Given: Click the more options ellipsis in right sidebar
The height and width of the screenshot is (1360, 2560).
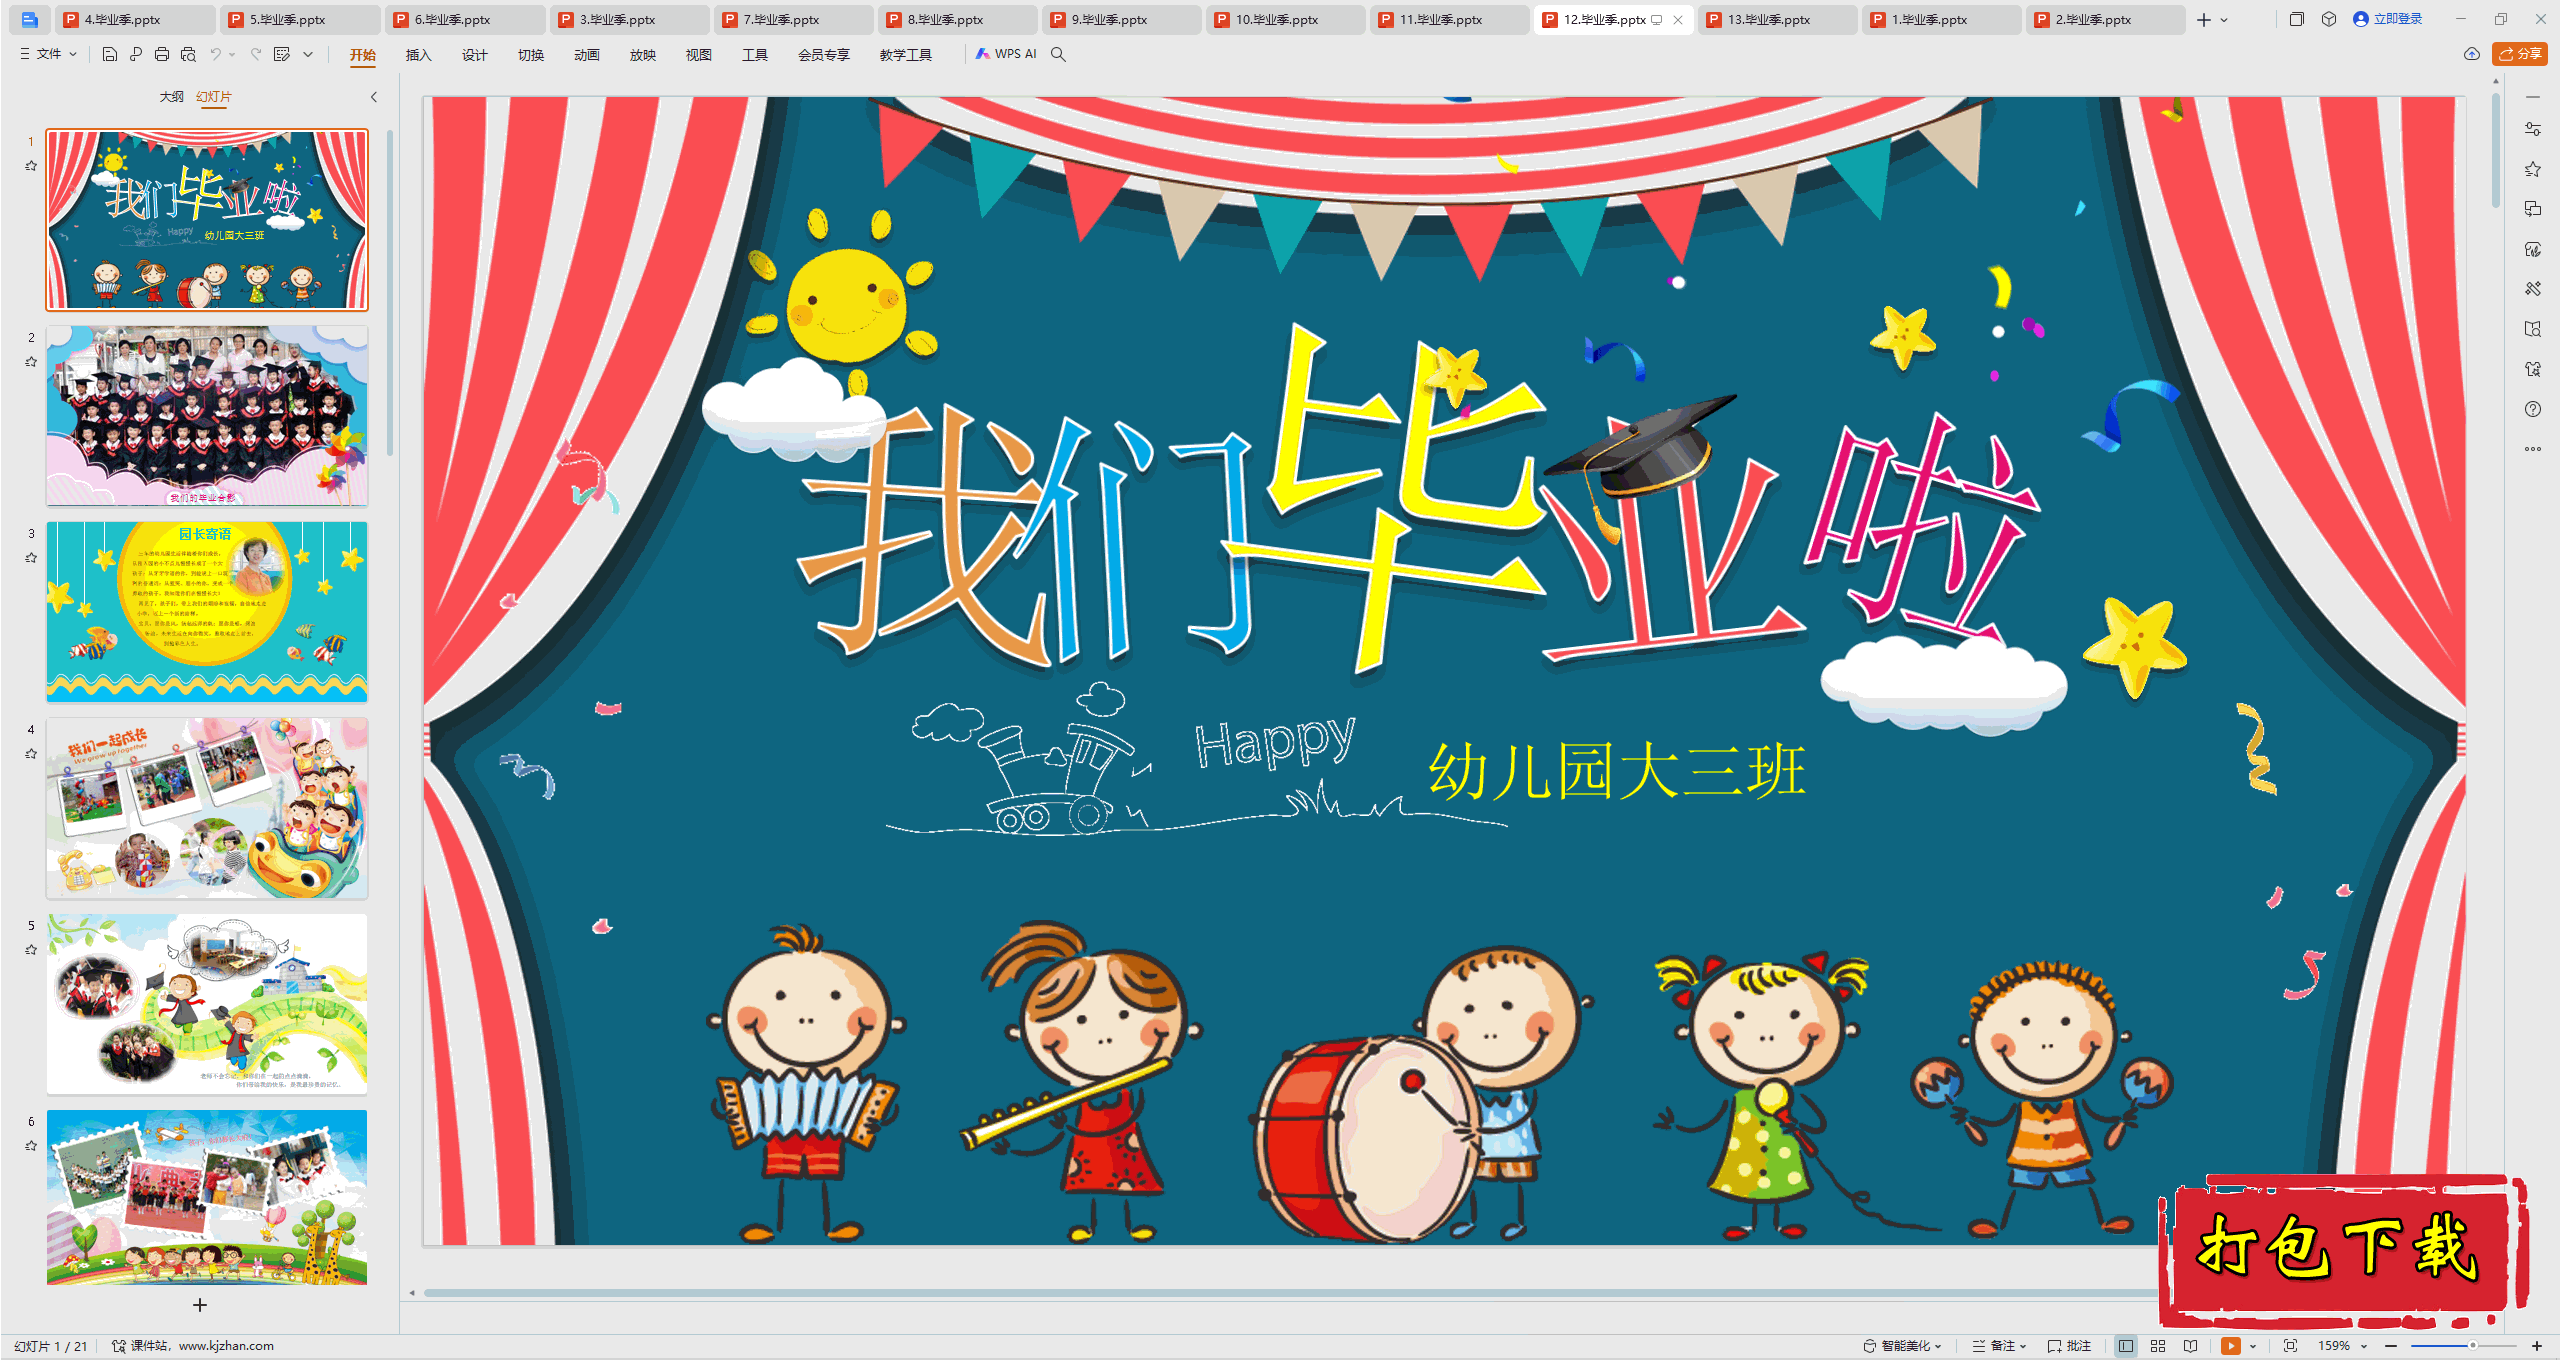Looking at the screenshot, I should (2532, 449).
